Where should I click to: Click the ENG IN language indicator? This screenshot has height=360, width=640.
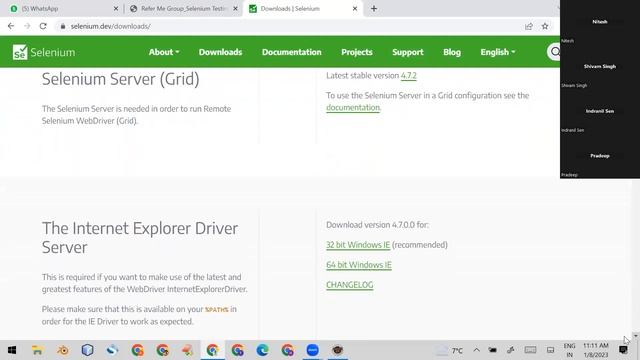(569, 350)
